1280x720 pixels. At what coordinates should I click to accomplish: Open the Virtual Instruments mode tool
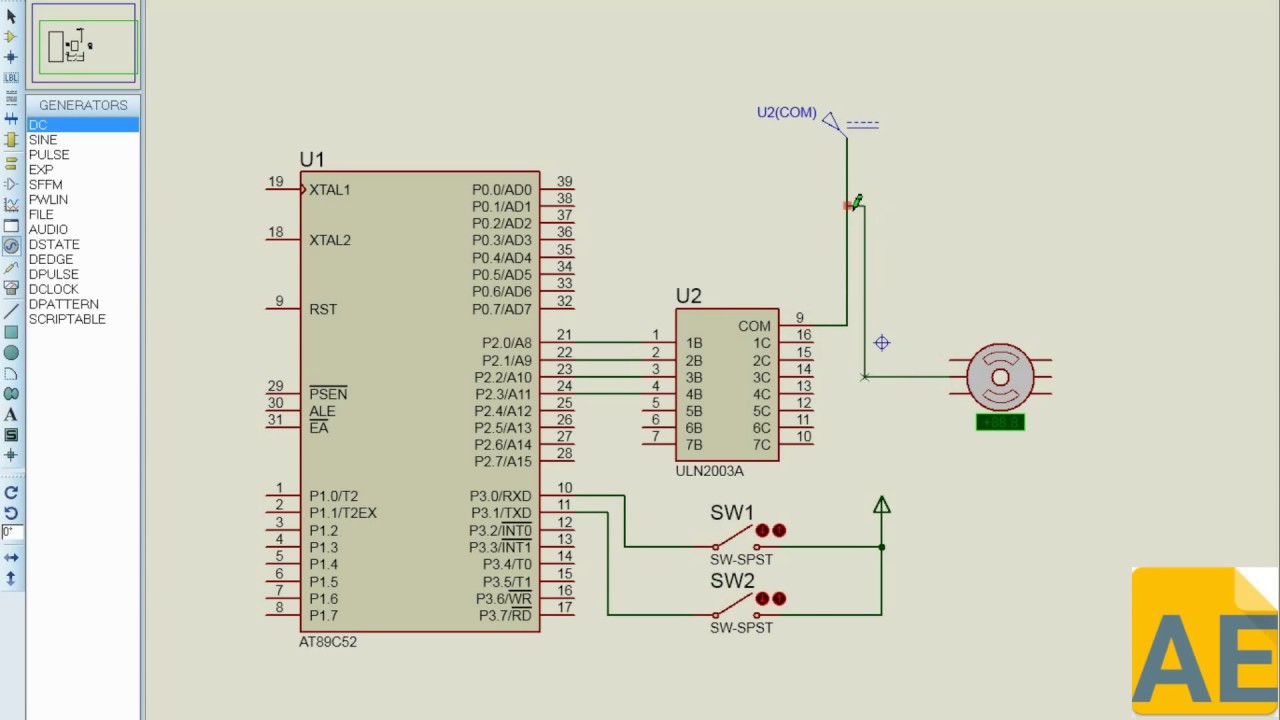11,288
